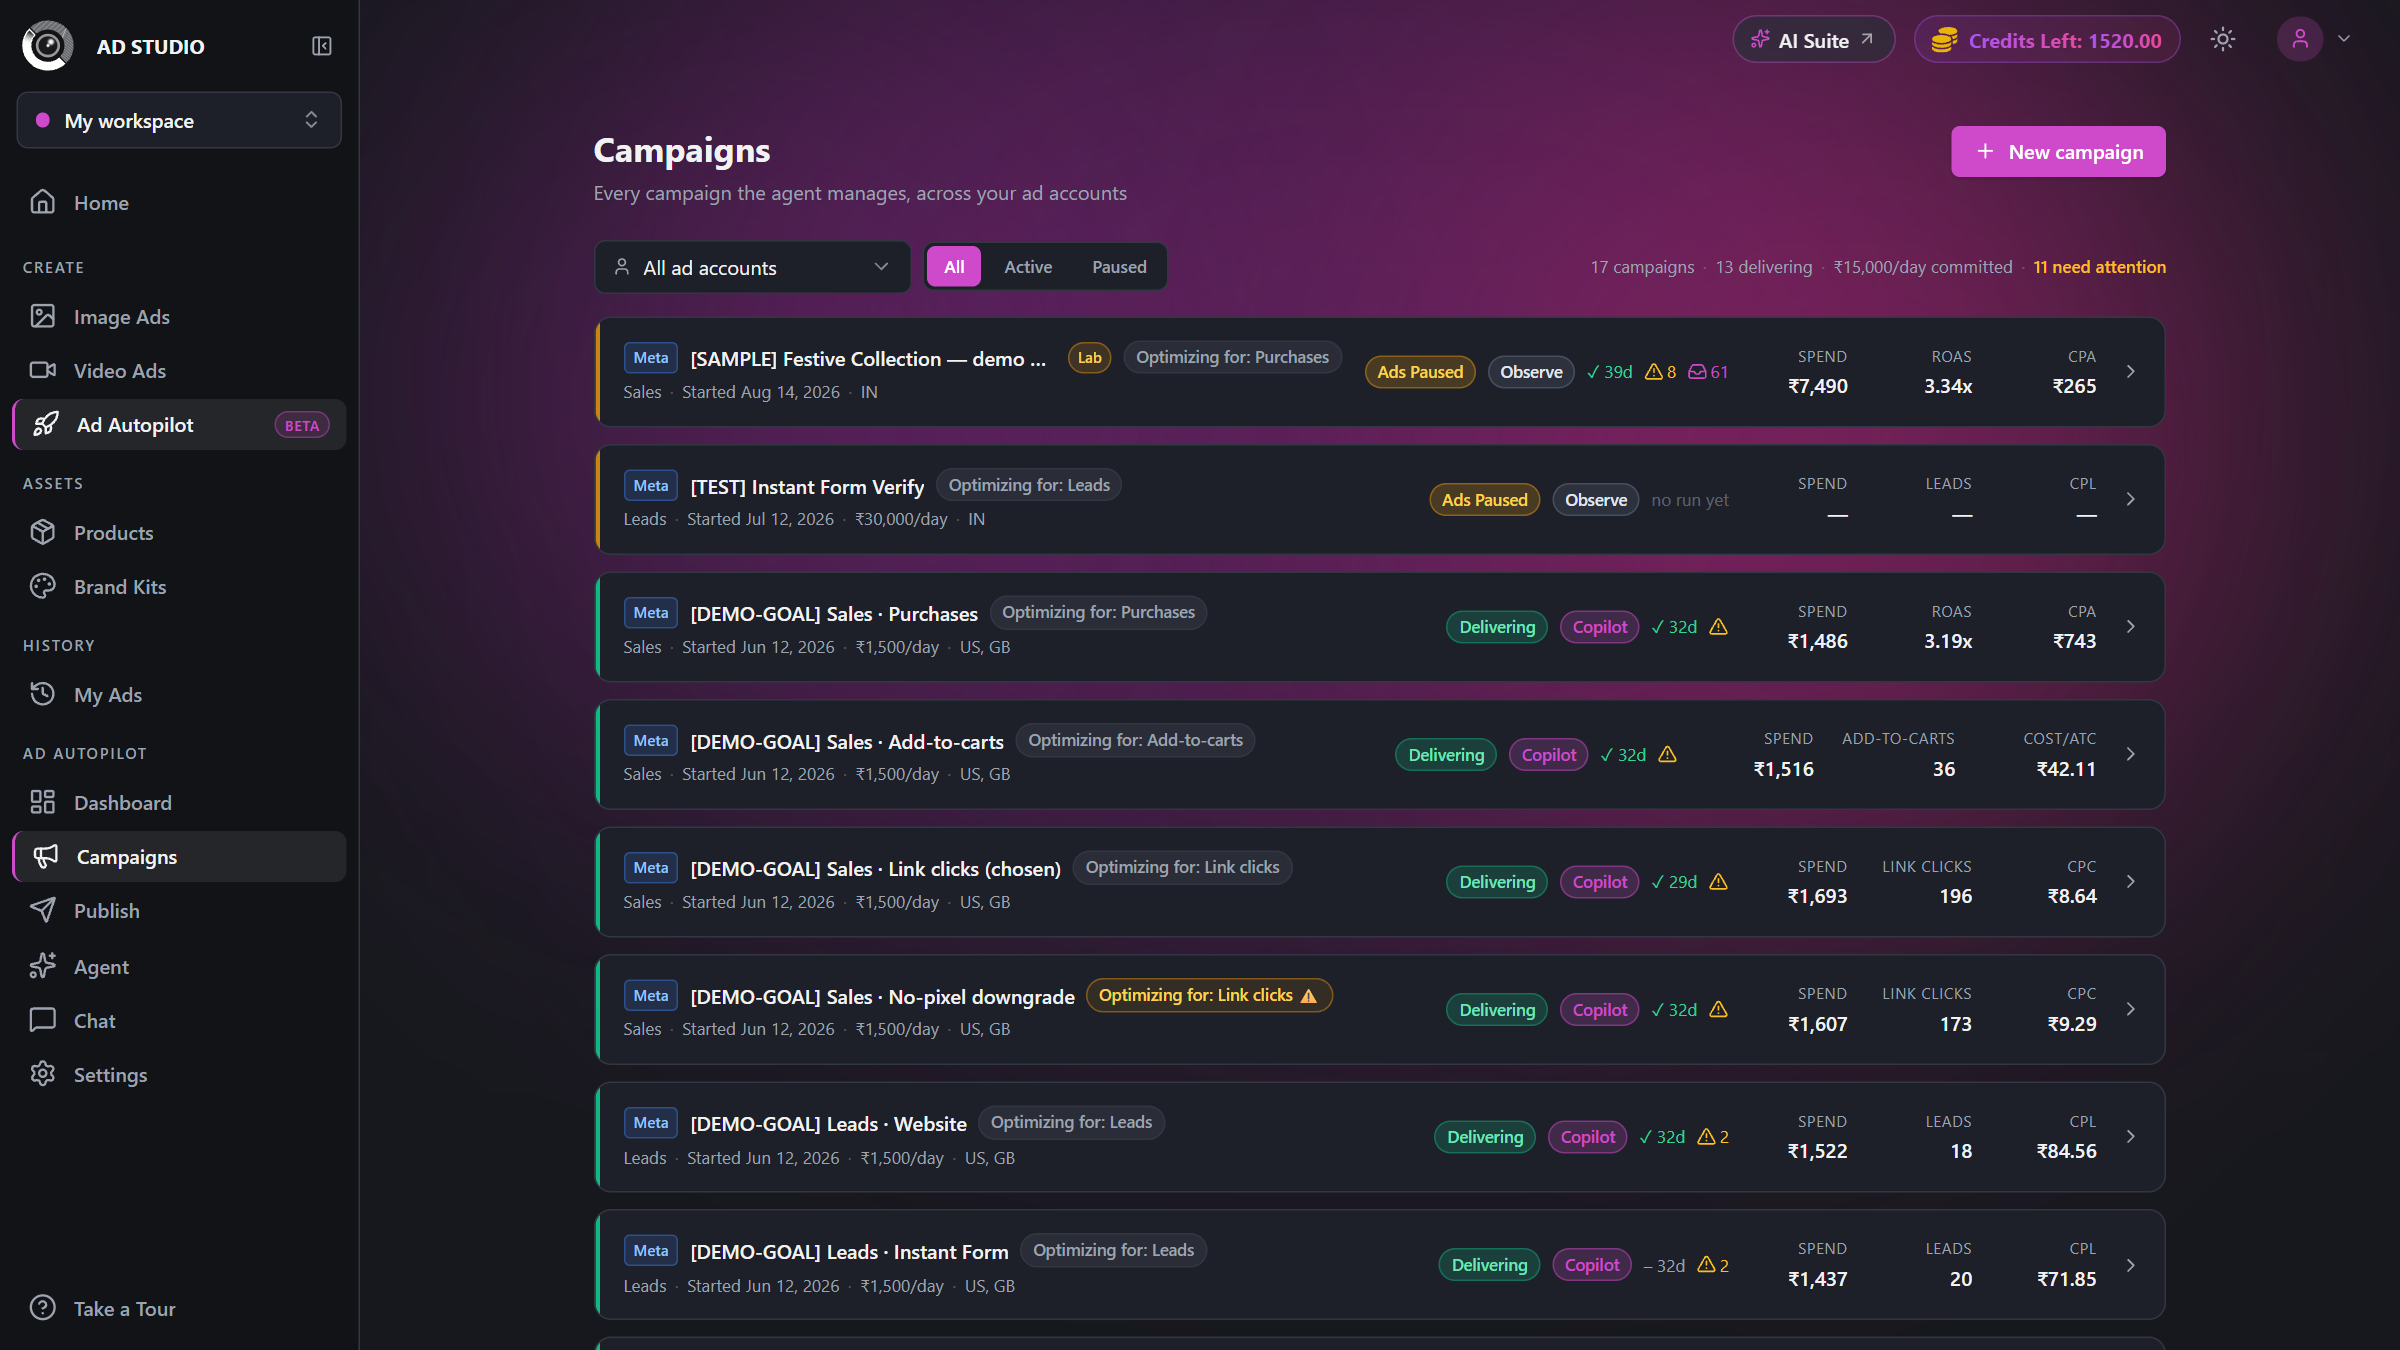Click warning icon on Add-to-carts row

pyautogui.click(x=1667, y=755)
